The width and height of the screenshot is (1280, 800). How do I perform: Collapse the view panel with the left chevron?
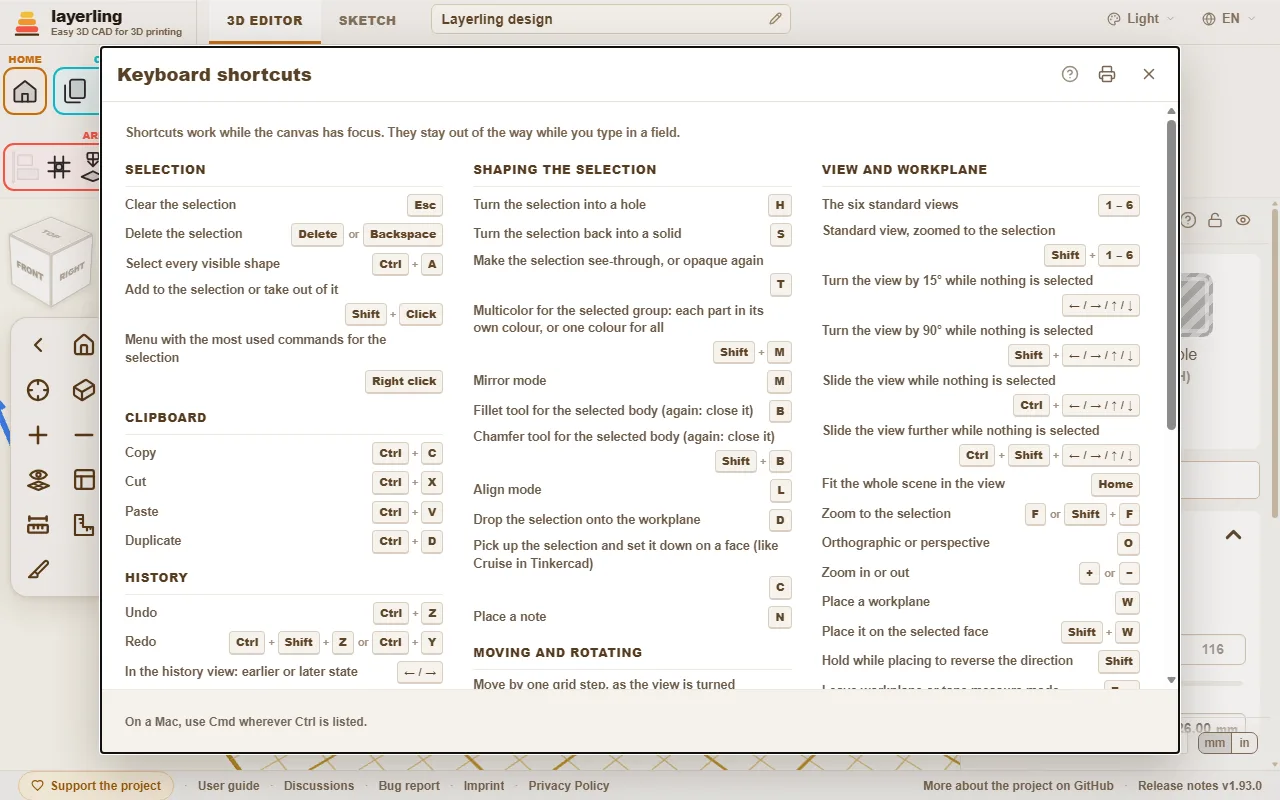(x=38, y=345)
